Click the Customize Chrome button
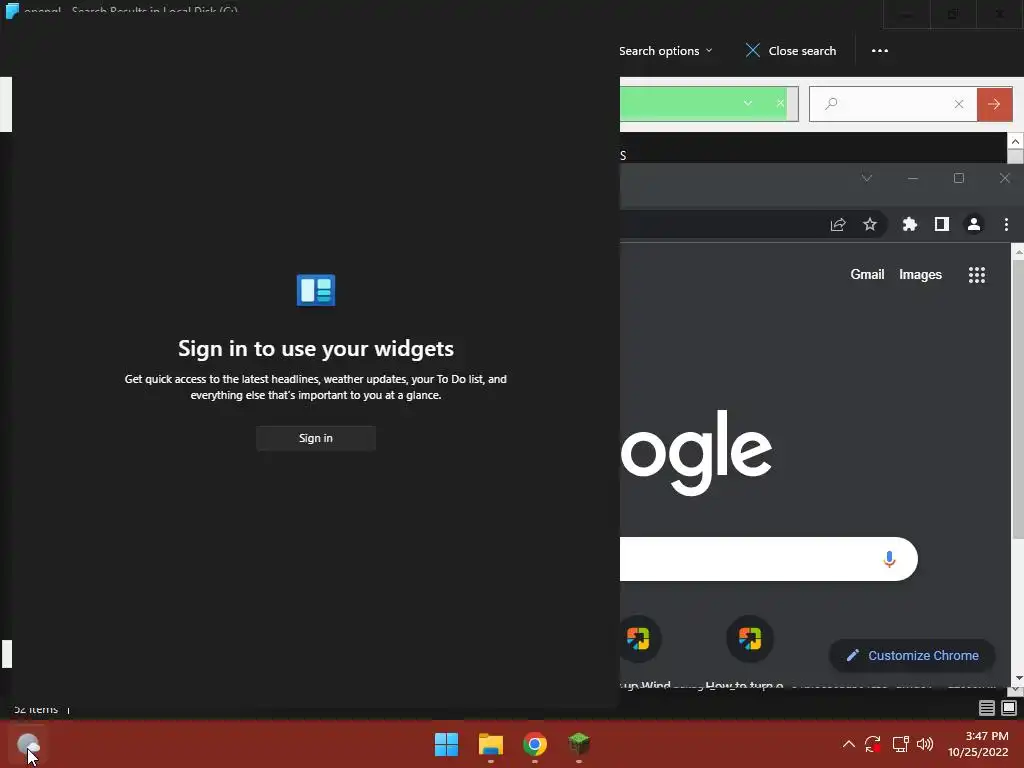This screenshot has width=1024, height=768. click(x=912, y=655)
